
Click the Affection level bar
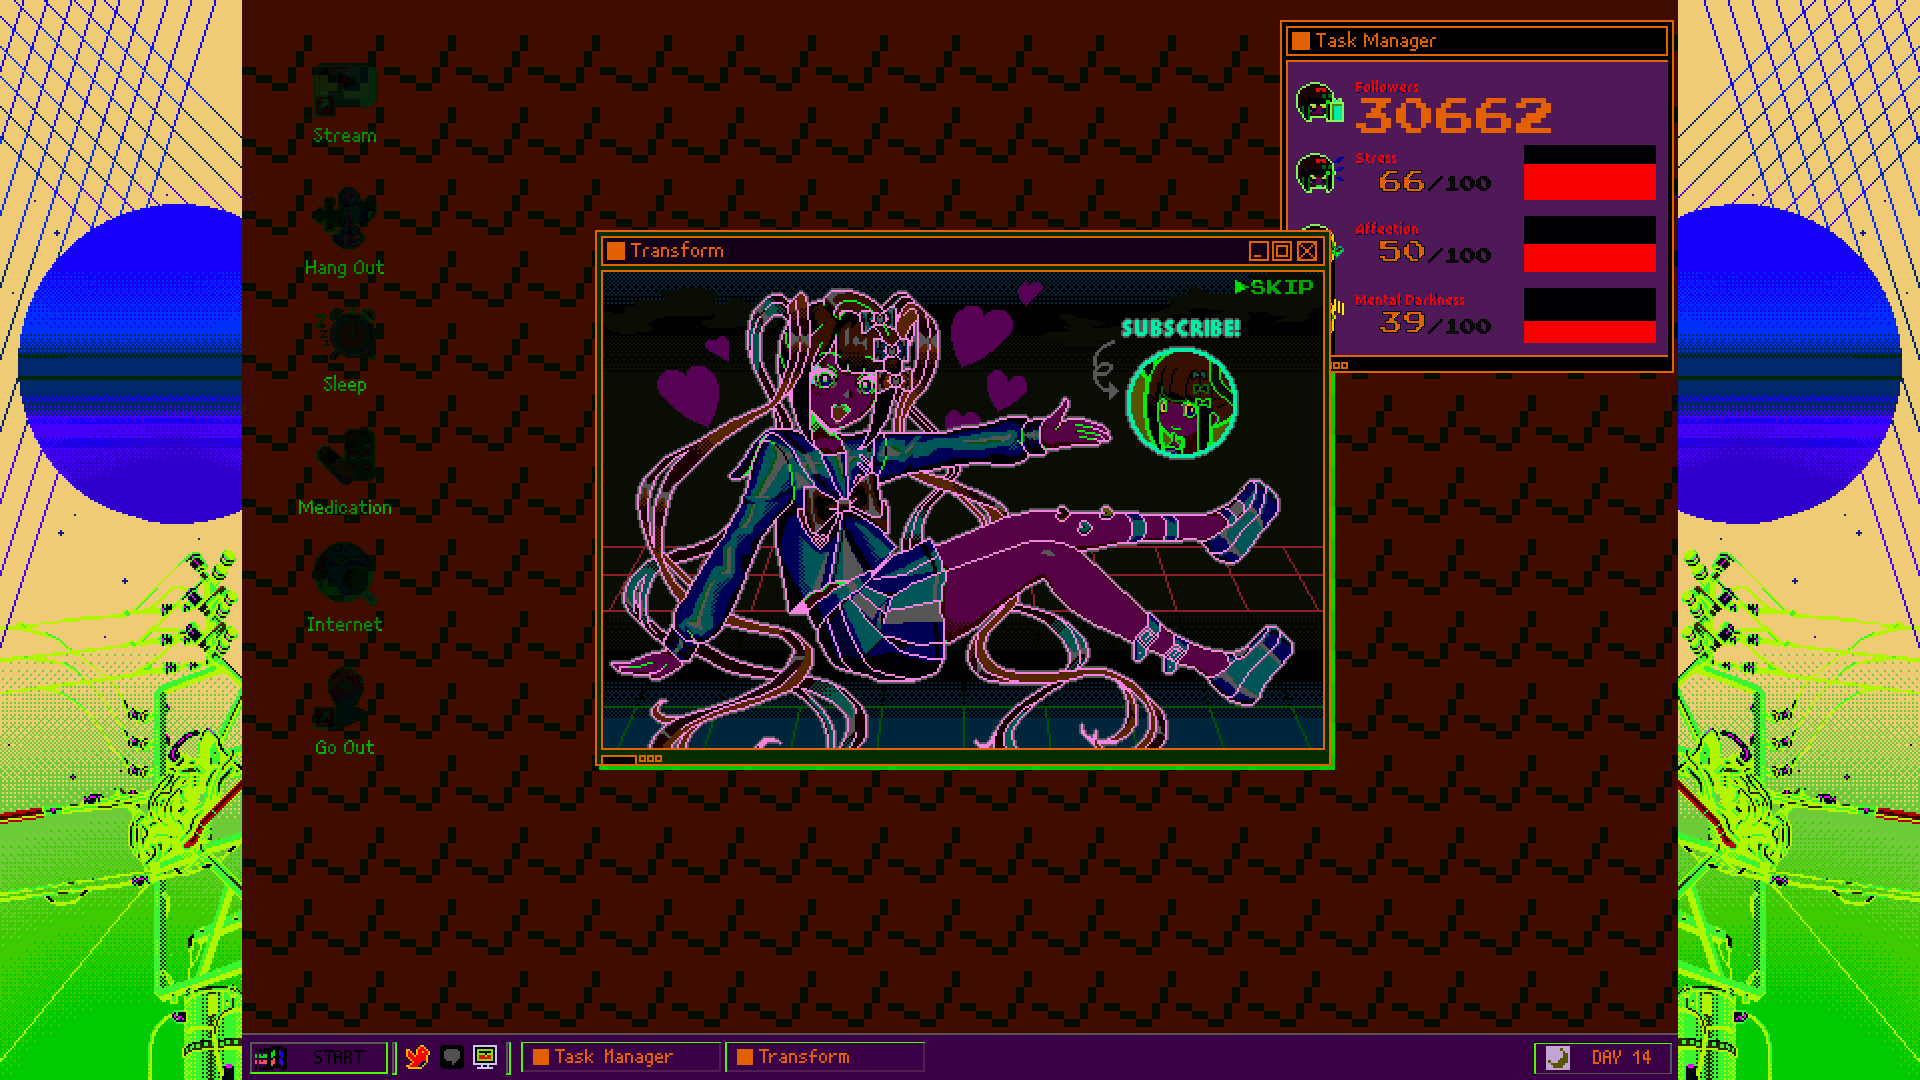tap(1589, 244)
